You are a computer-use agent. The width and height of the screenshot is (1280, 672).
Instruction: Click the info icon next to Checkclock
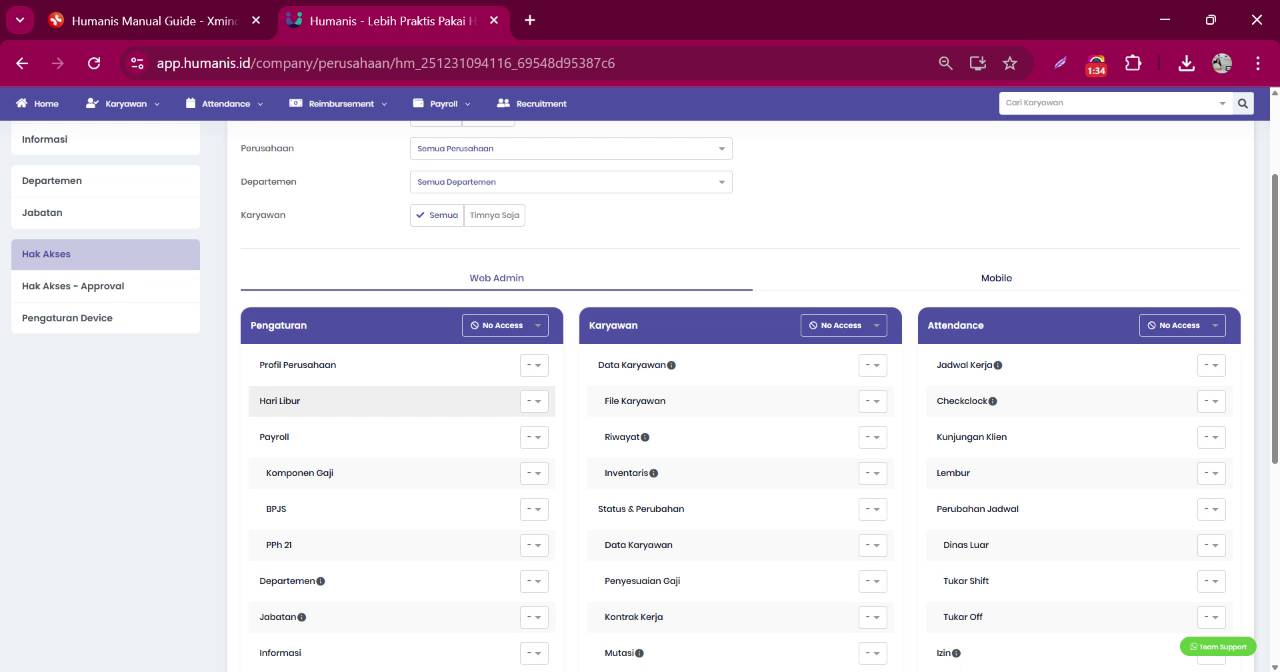pos(993,401)
